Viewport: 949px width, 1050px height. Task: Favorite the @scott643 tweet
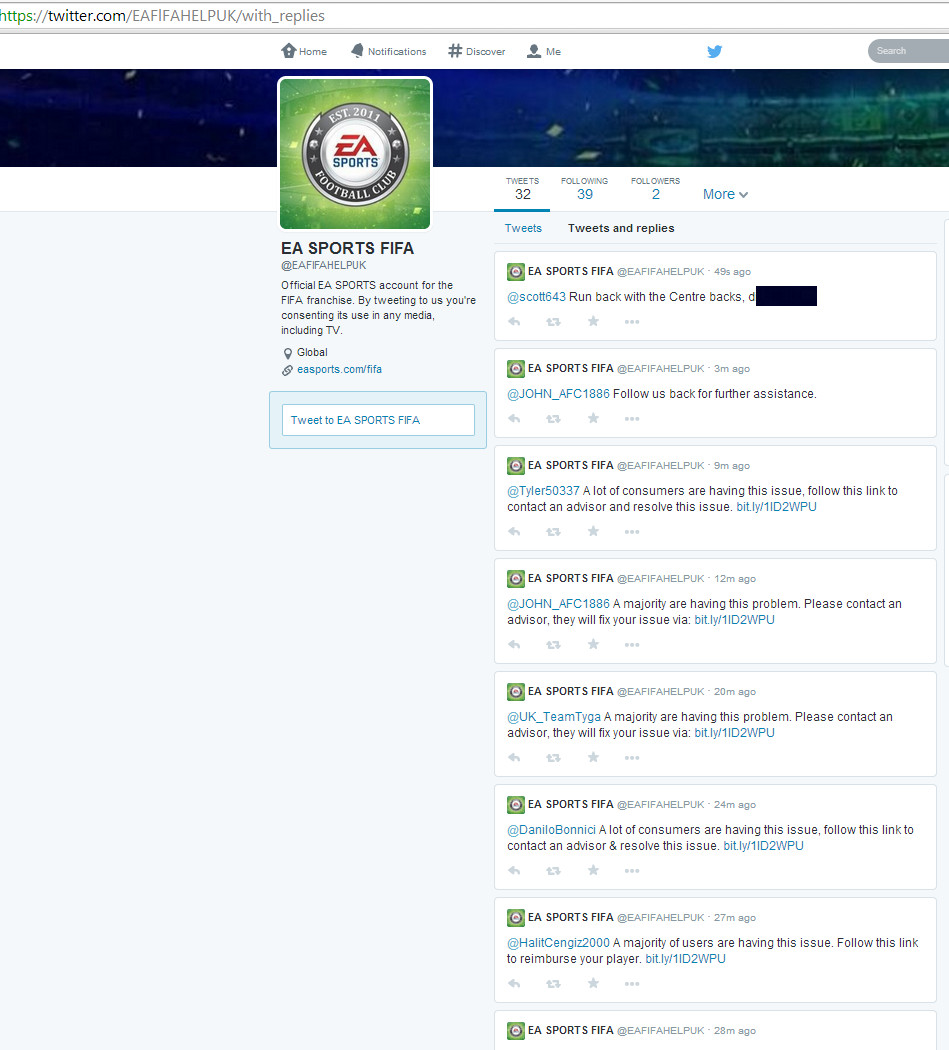coord(593,321)
